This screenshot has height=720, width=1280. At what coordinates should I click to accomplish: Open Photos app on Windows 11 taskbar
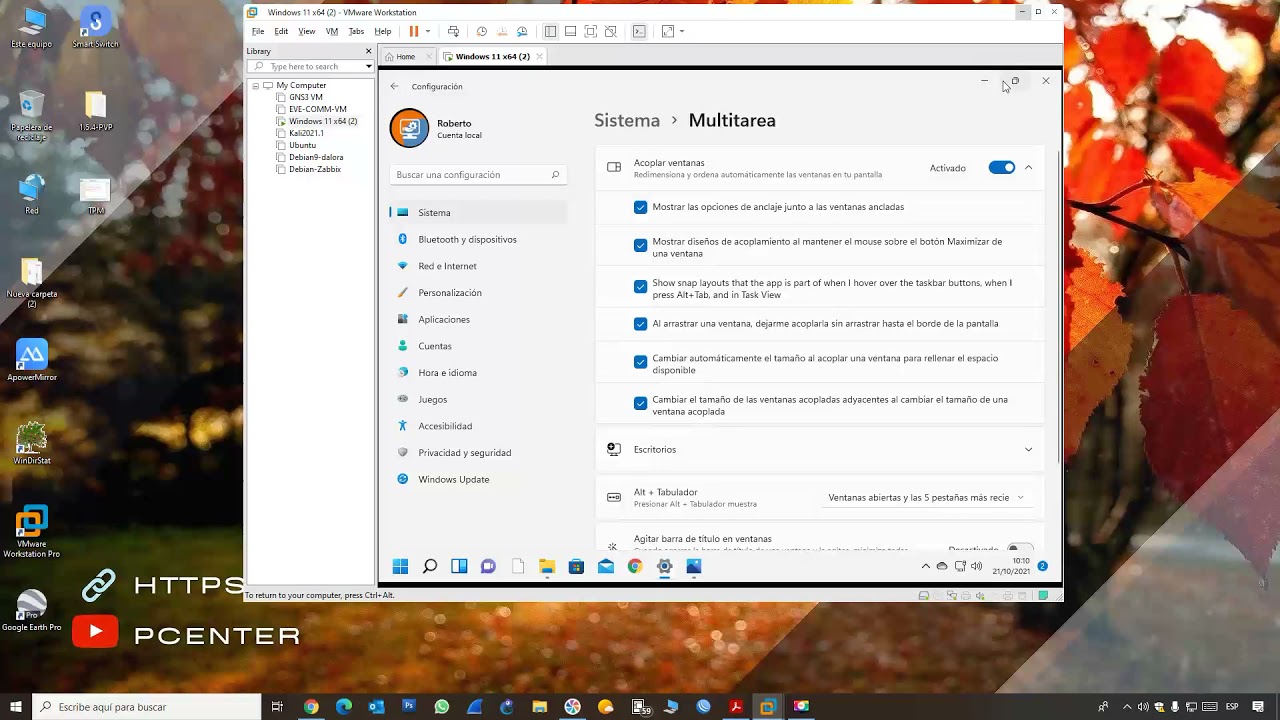point(694,566)
